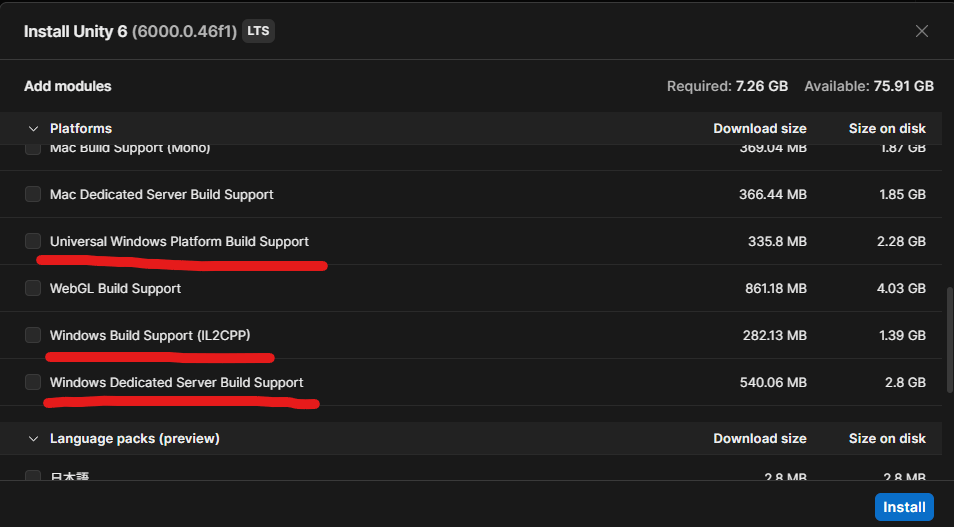
Task: Click the Install button
Action: 904,507
